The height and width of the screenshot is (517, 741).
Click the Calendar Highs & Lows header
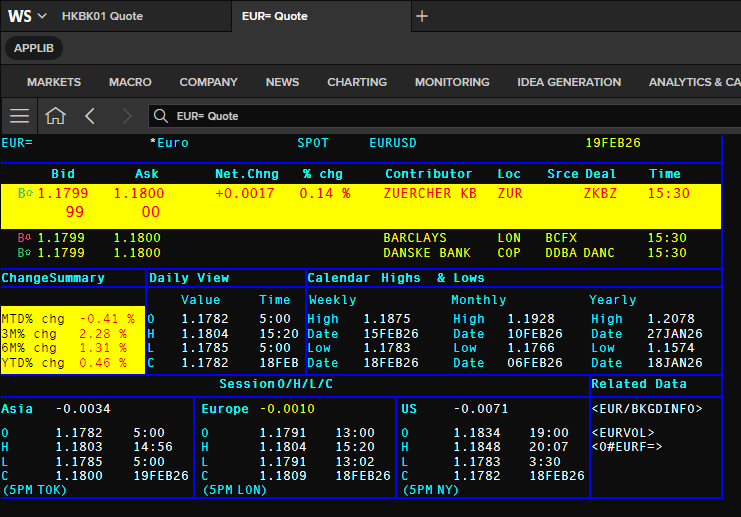[x=396, y=278]
